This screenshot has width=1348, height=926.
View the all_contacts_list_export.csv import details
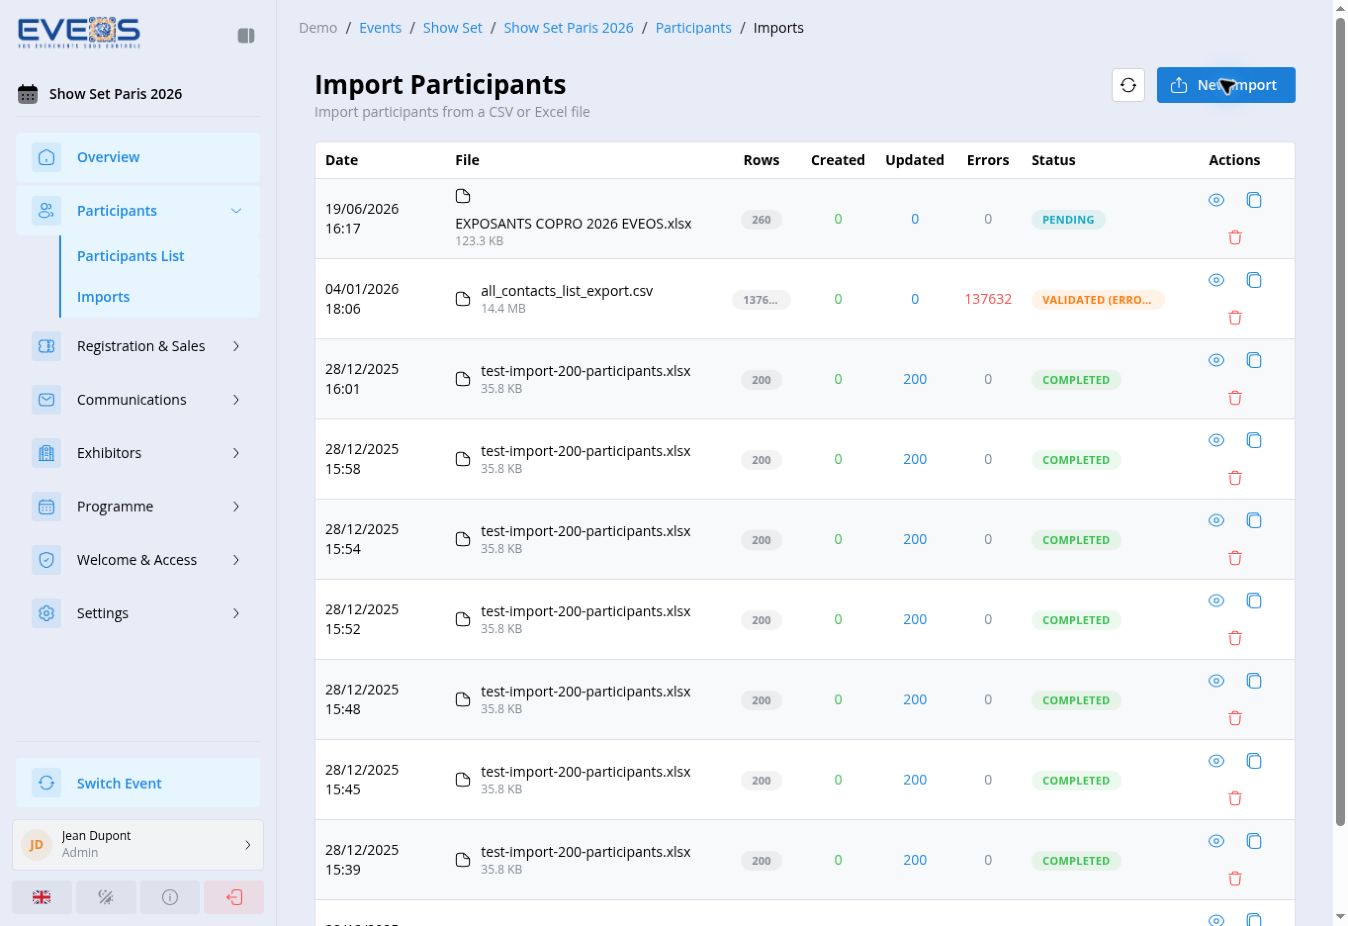click(x=1216, y=280)
